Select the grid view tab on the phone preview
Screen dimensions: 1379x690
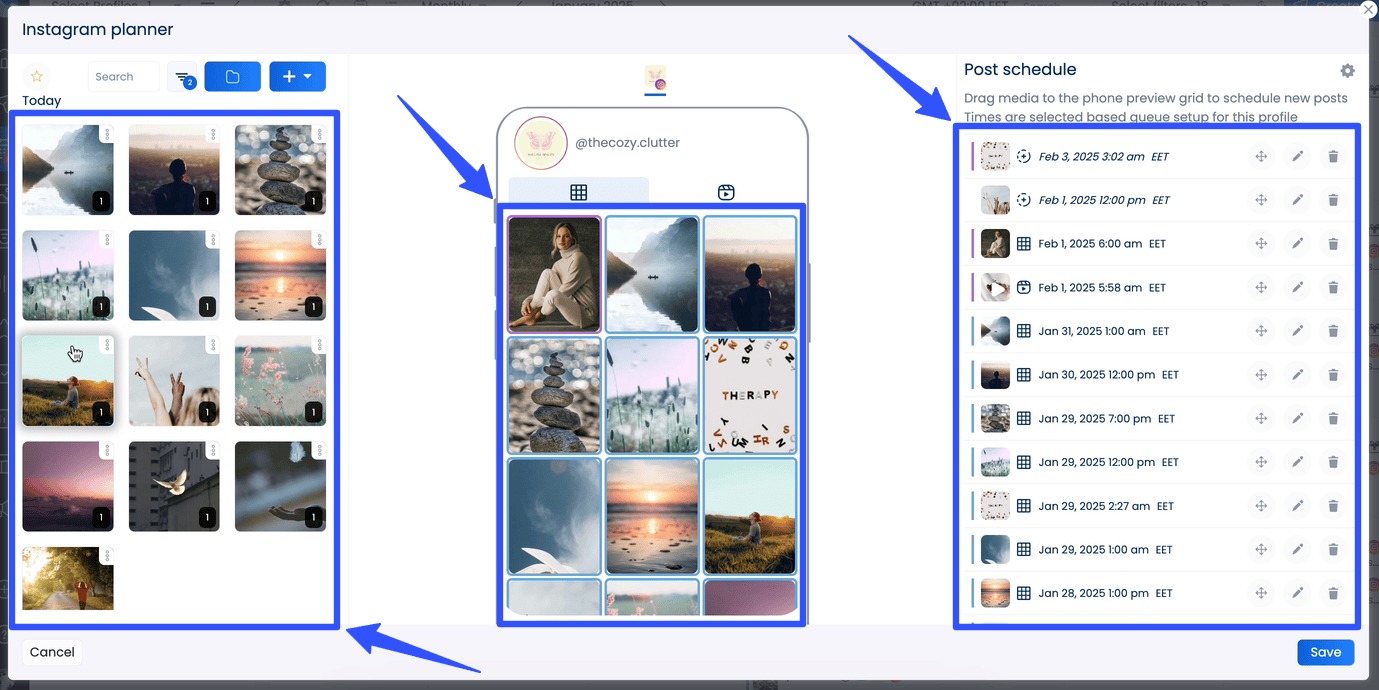click(579, 191)
